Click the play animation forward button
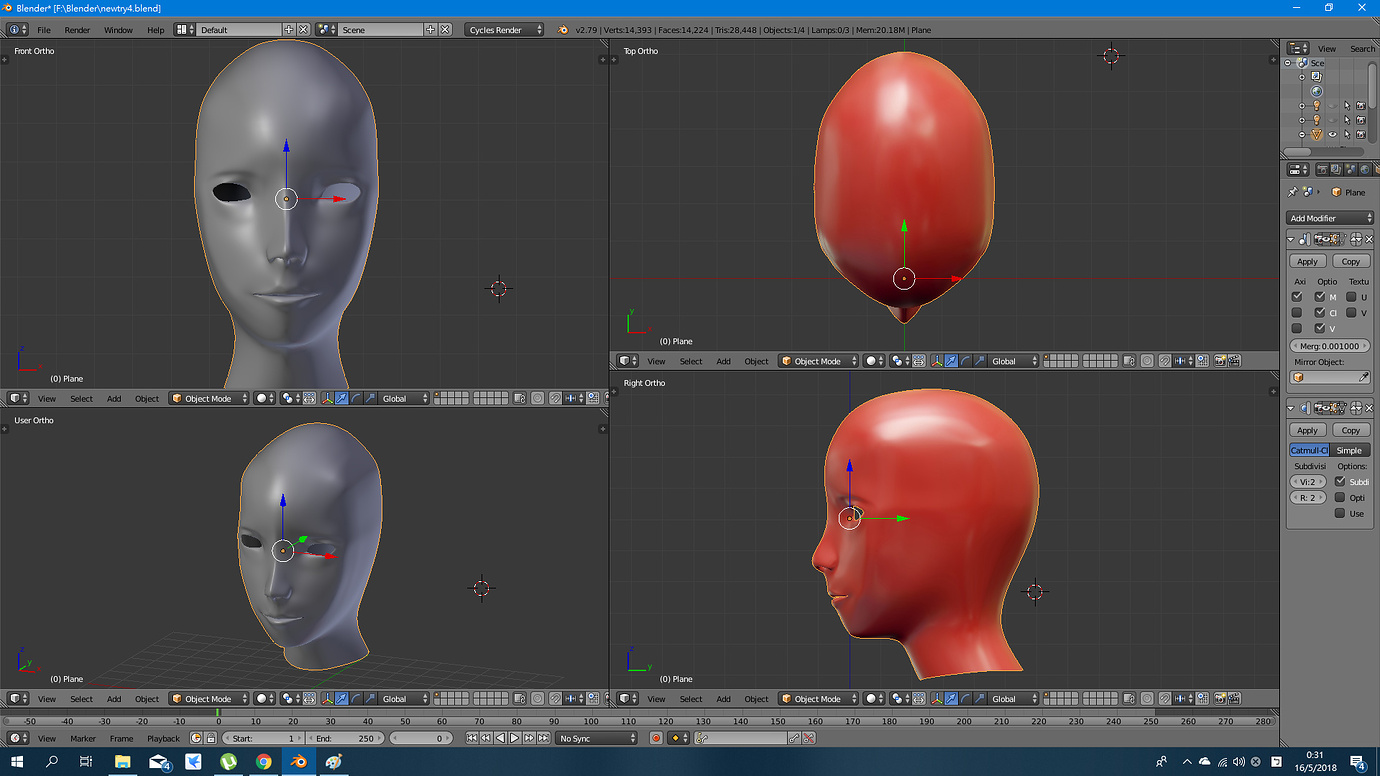 pyautogui.click(x=514, y=738)
